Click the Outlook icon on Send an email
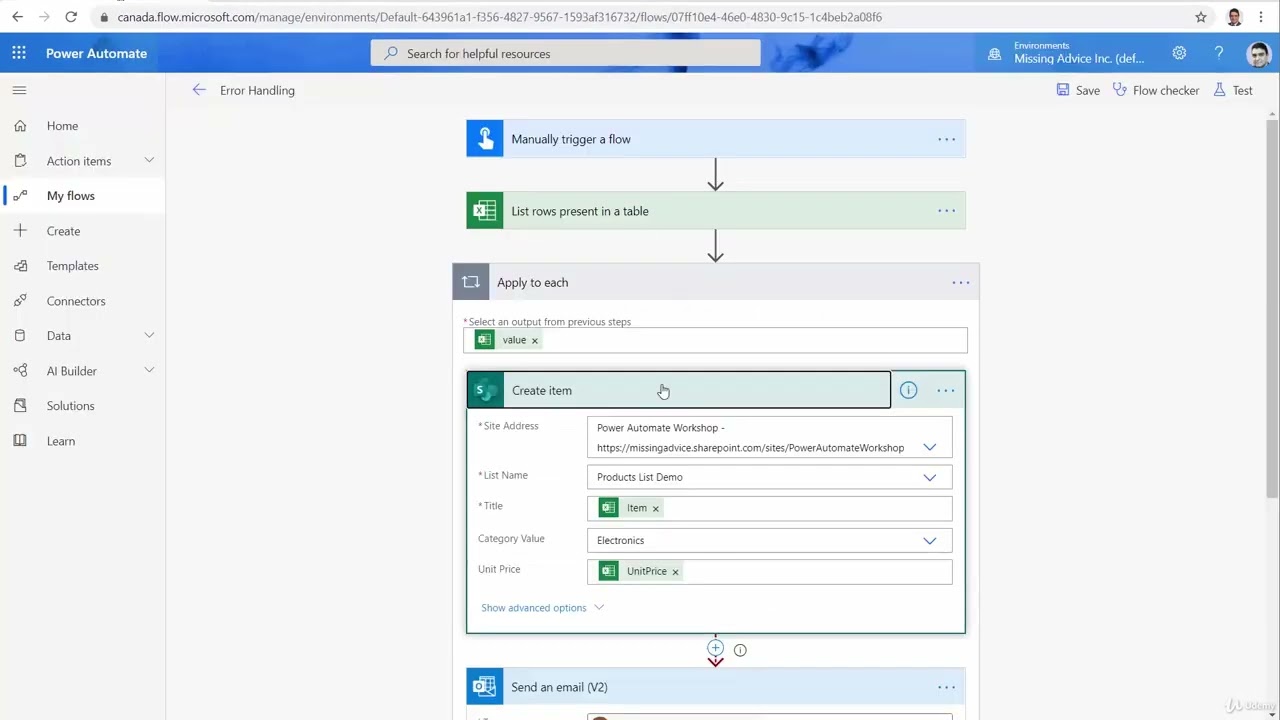 [x=485, y=687]
